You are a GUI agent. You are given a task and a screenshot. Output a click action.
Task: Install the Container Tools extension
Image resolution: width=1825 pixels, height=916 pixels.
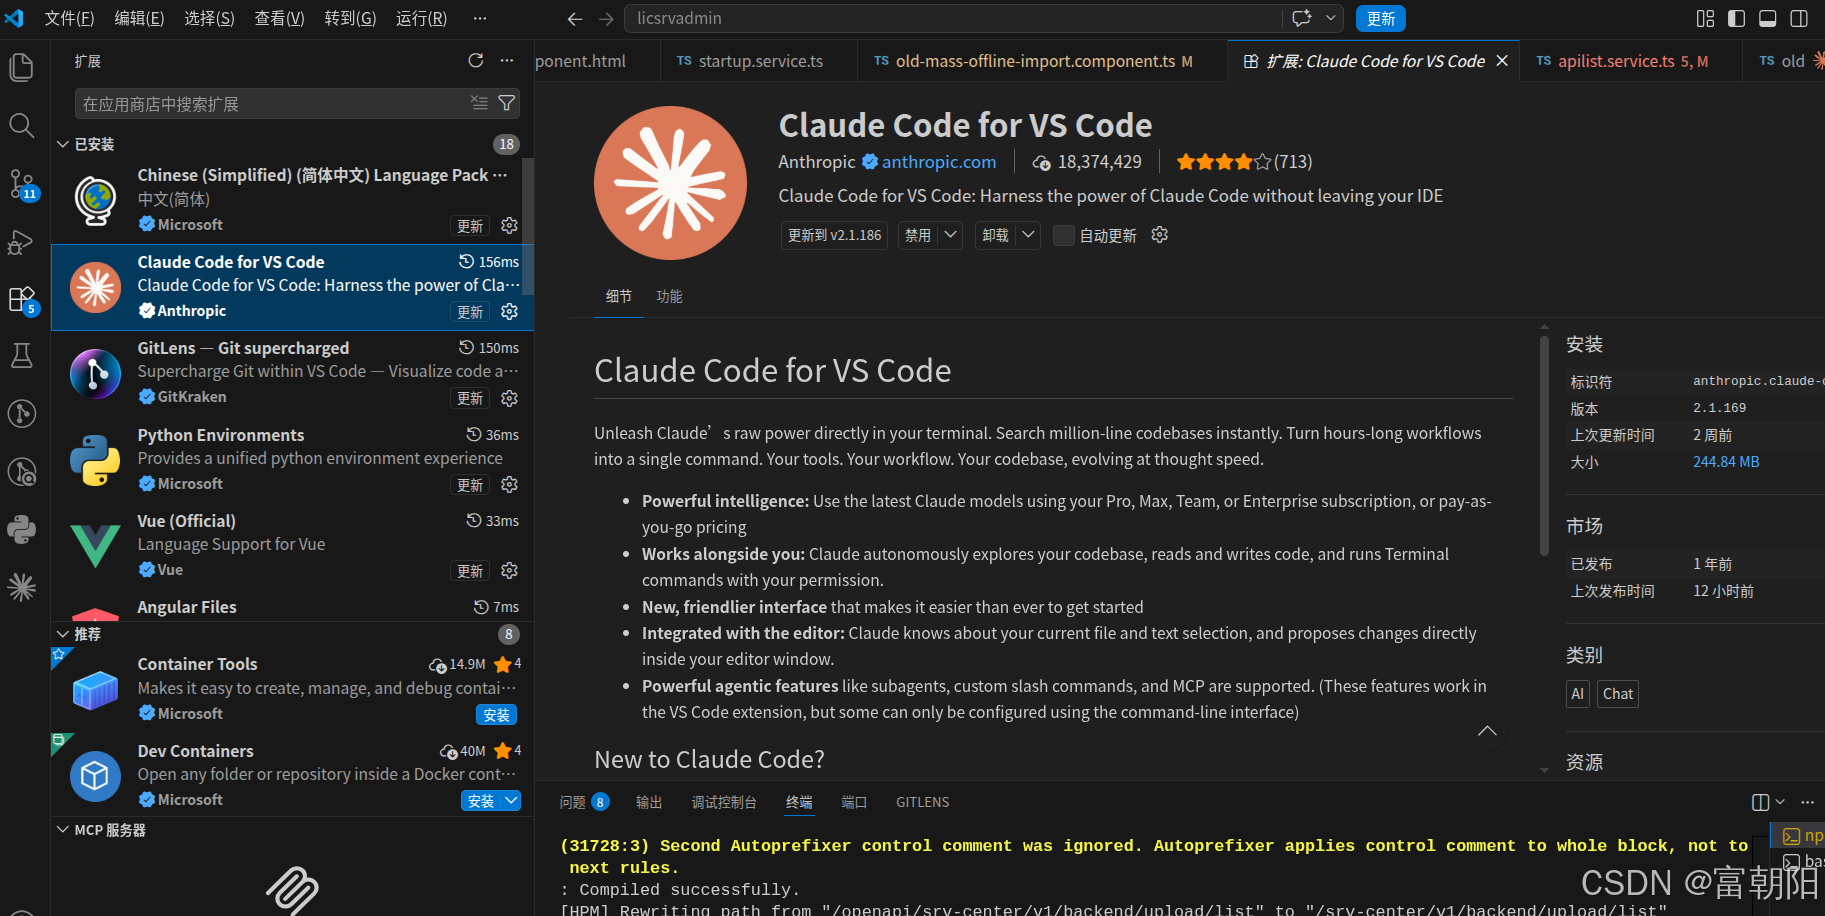(x=496, y=714)
